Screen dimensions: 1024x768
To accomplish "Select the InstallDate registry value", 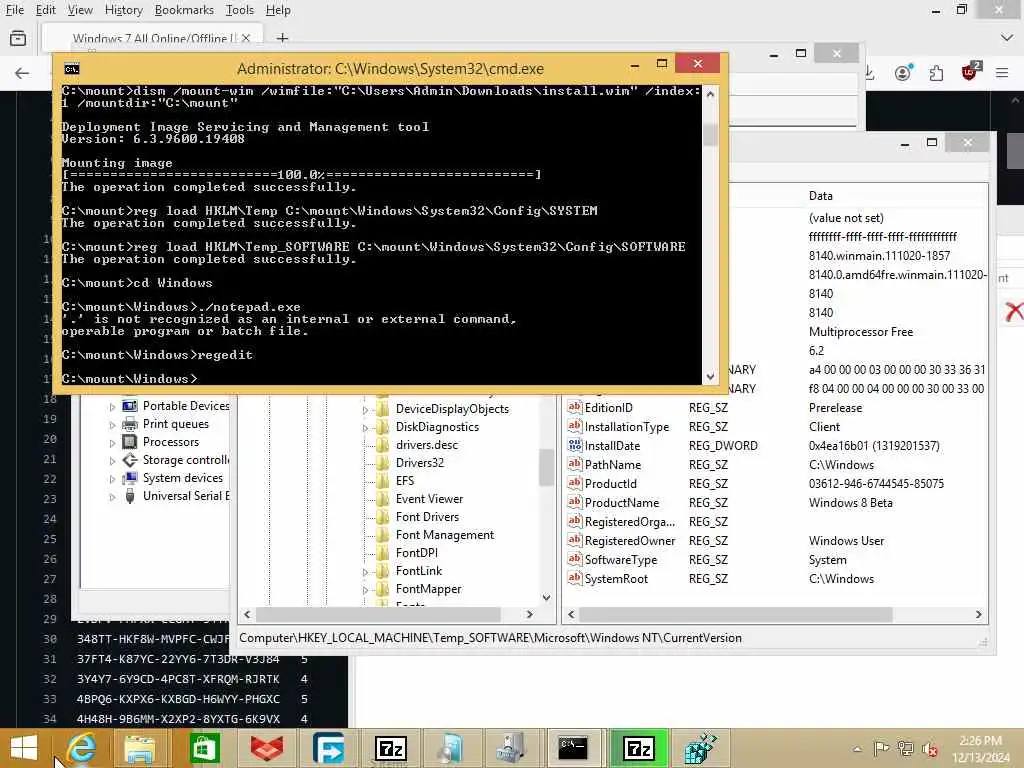I will tap(612, 445).
